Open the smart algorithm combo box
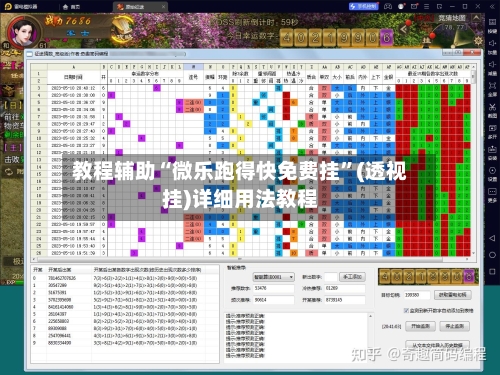500x375 pixels. (x=274, y=277)
